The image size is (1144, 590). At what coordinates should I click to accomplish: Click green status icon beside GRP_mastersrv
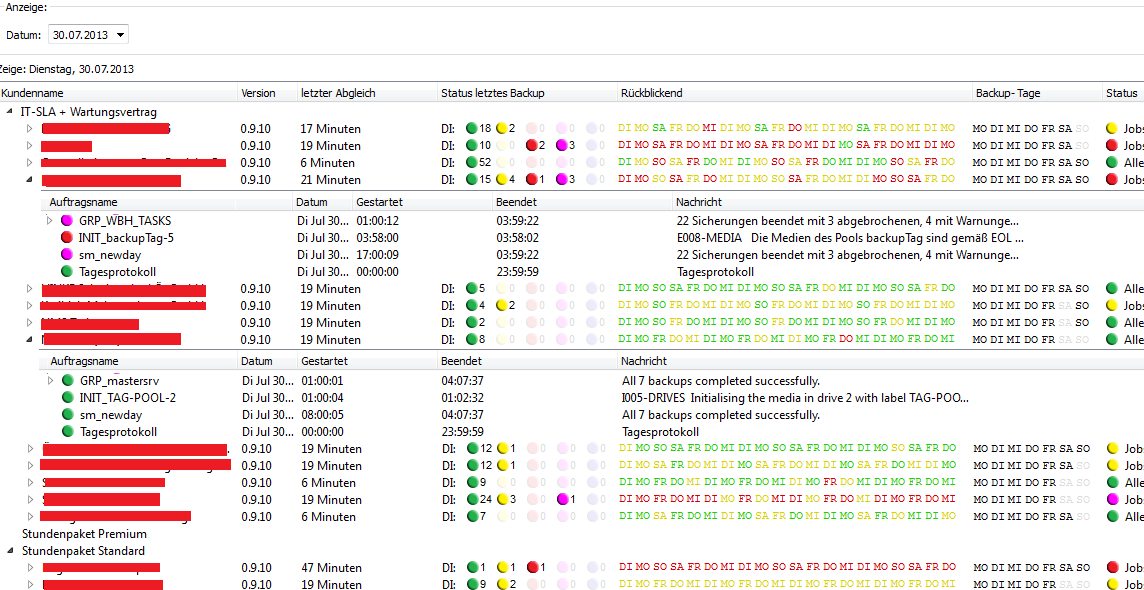pyautogui.click(x=67, y=380)
